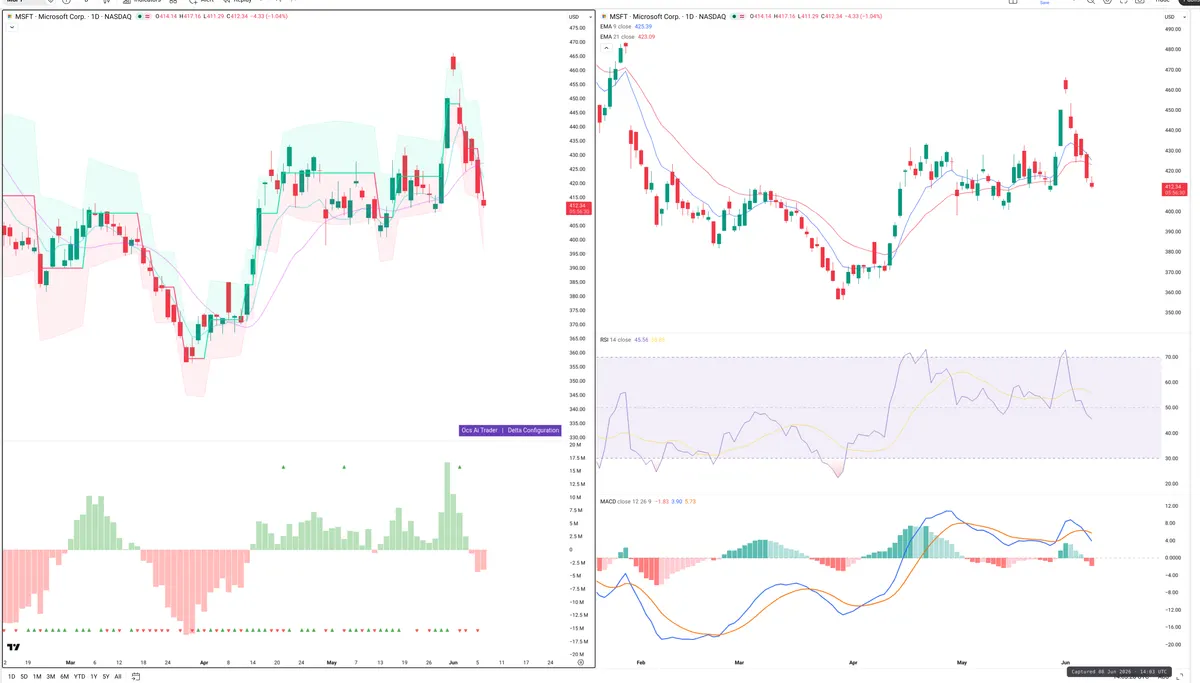Click 70.00 on the RSI scale
1200x683 pixels.
1171,357
